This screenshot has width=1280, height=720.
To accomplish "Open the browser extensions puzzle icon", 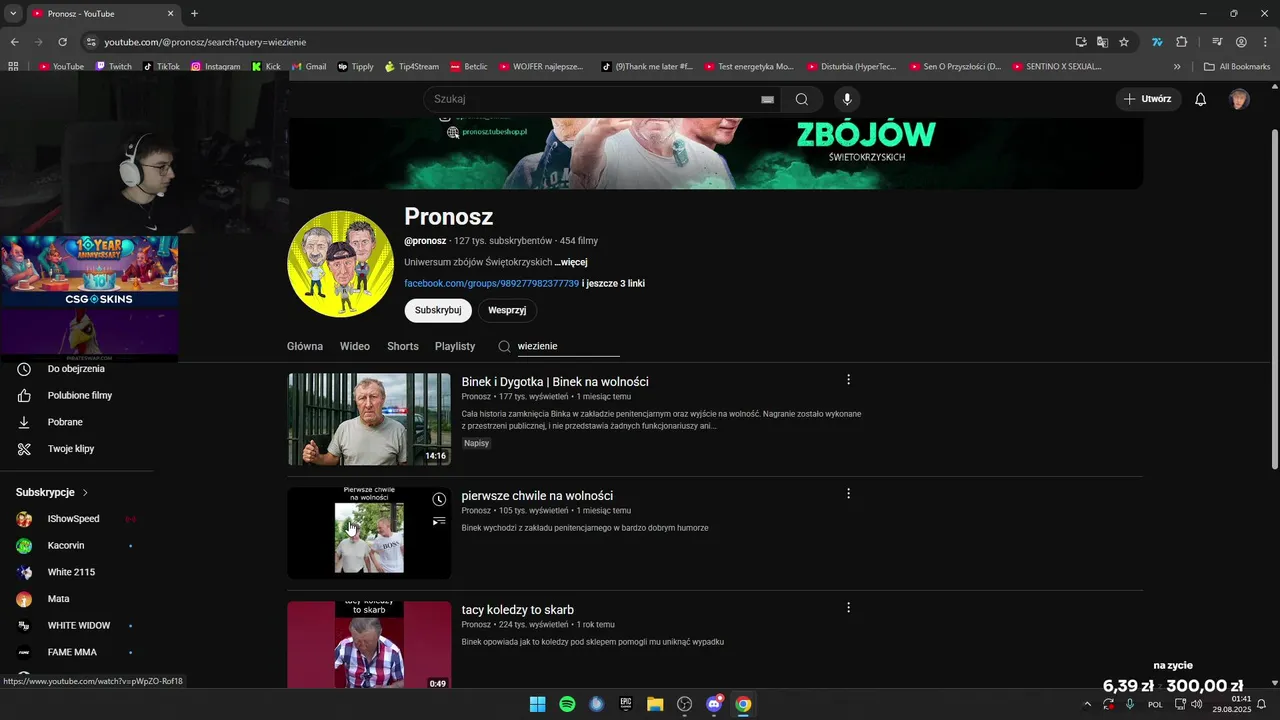I will [x=1182, y=42].
